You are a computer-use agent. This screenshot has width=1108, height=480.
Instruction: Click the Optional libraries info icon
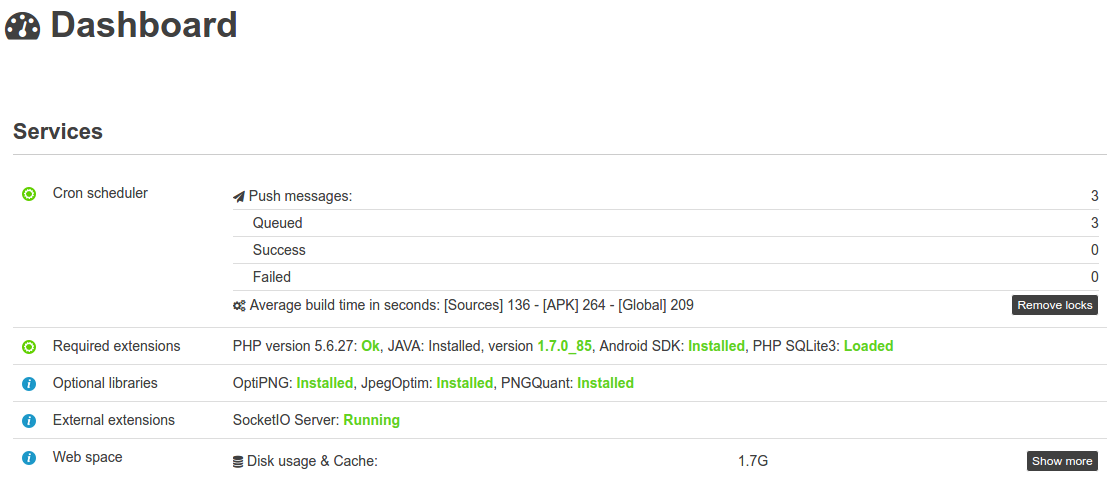(29, 384)
